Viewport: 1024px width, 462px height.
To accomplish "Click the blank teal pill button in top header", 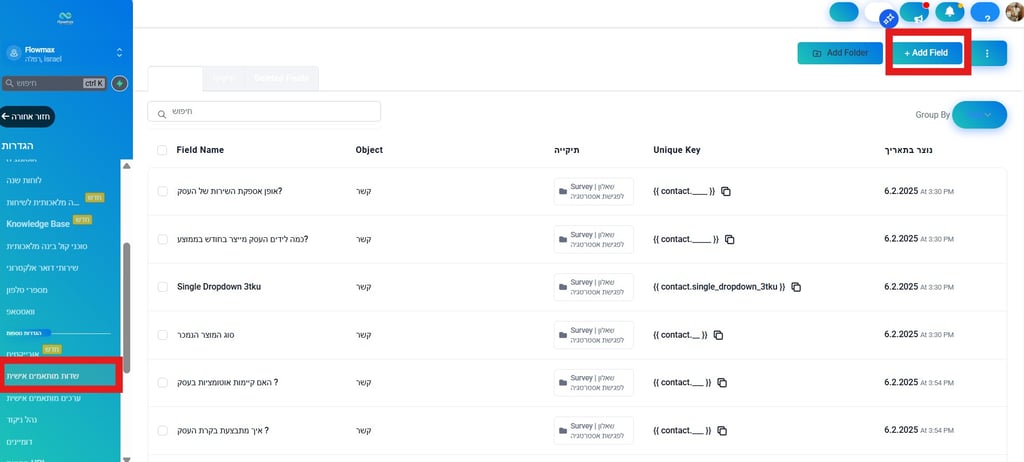I will click(844, 12).
